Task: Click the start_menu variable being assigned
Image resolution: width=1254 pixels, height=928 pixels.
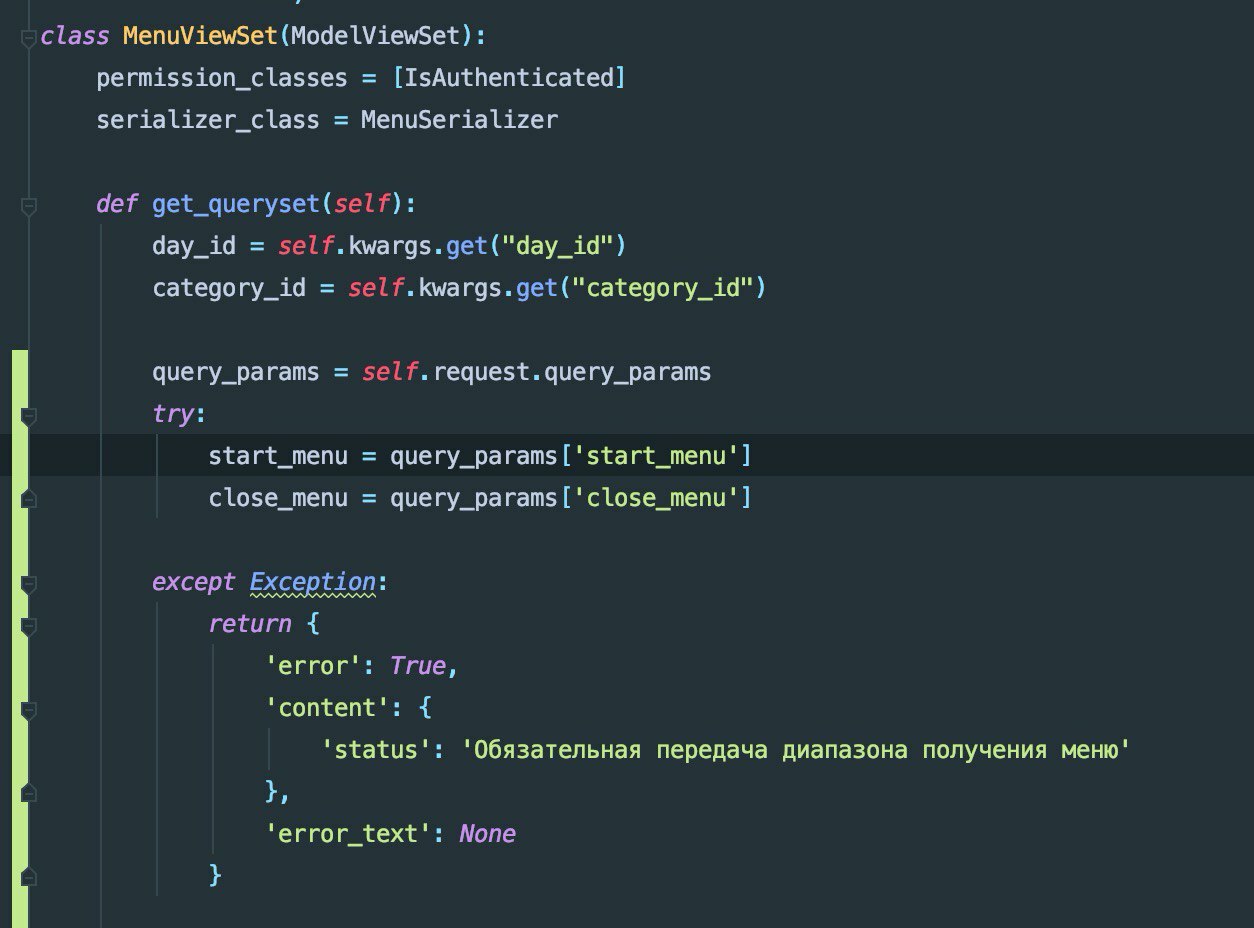Action: 278,457
